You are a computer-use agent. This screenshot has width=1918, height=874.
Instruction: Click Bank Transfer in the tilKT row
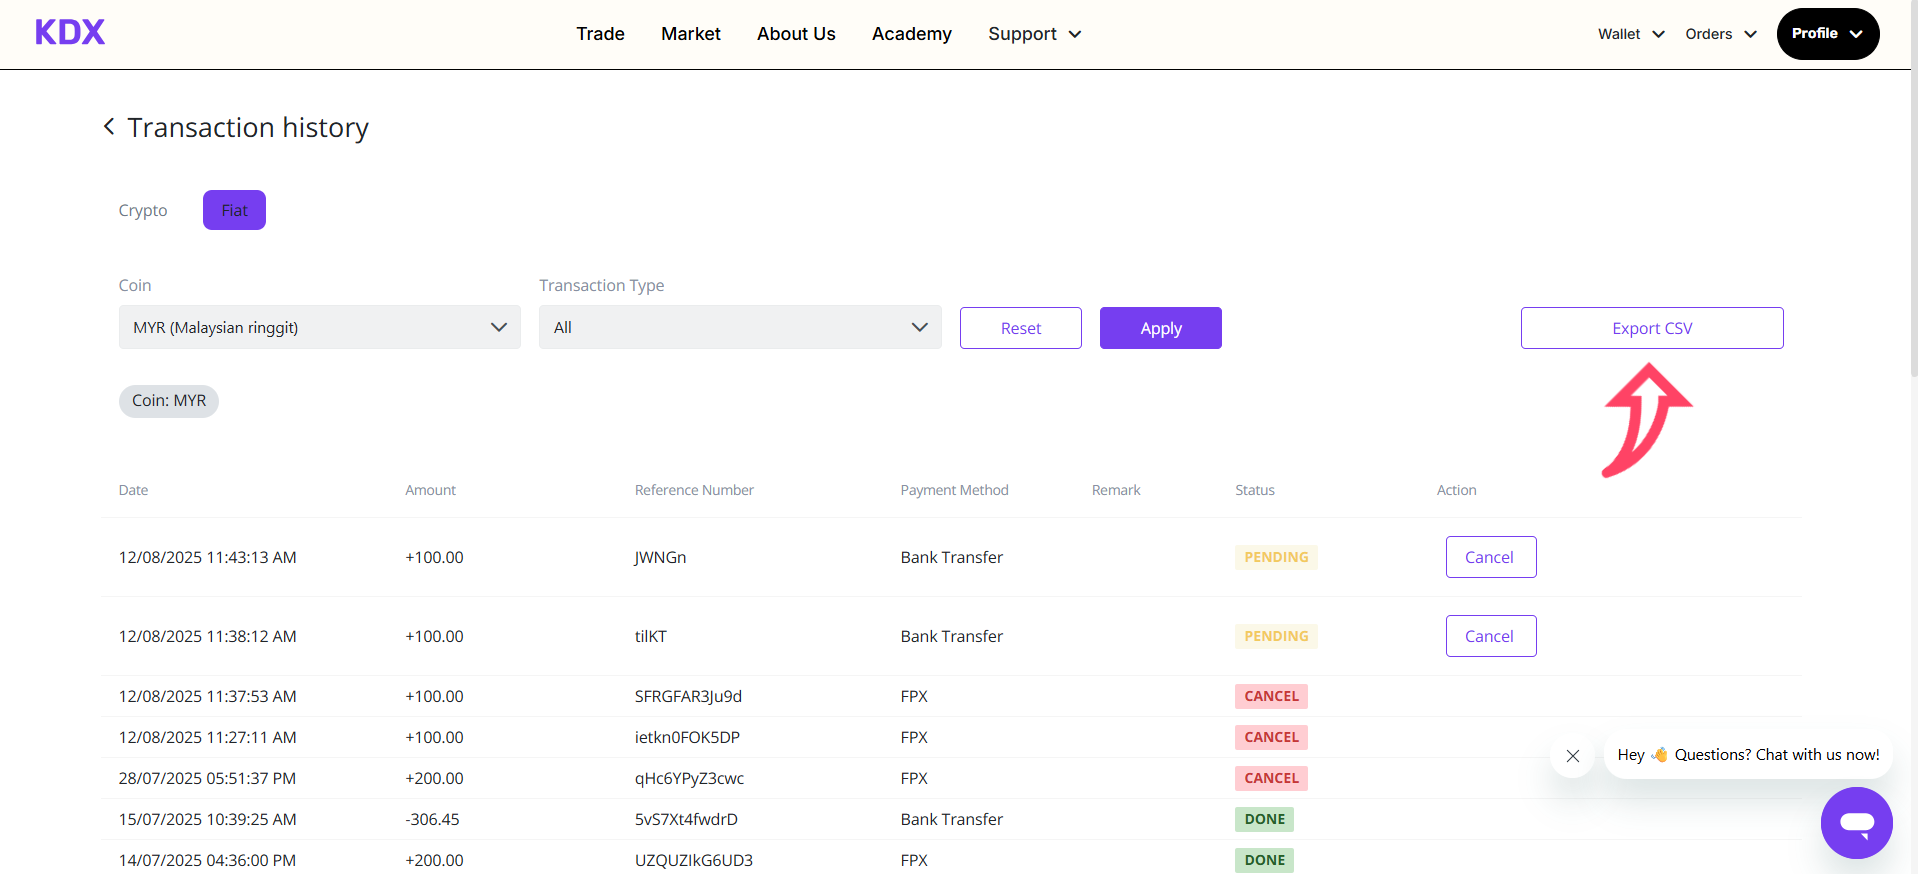click(x=951, y=636)
